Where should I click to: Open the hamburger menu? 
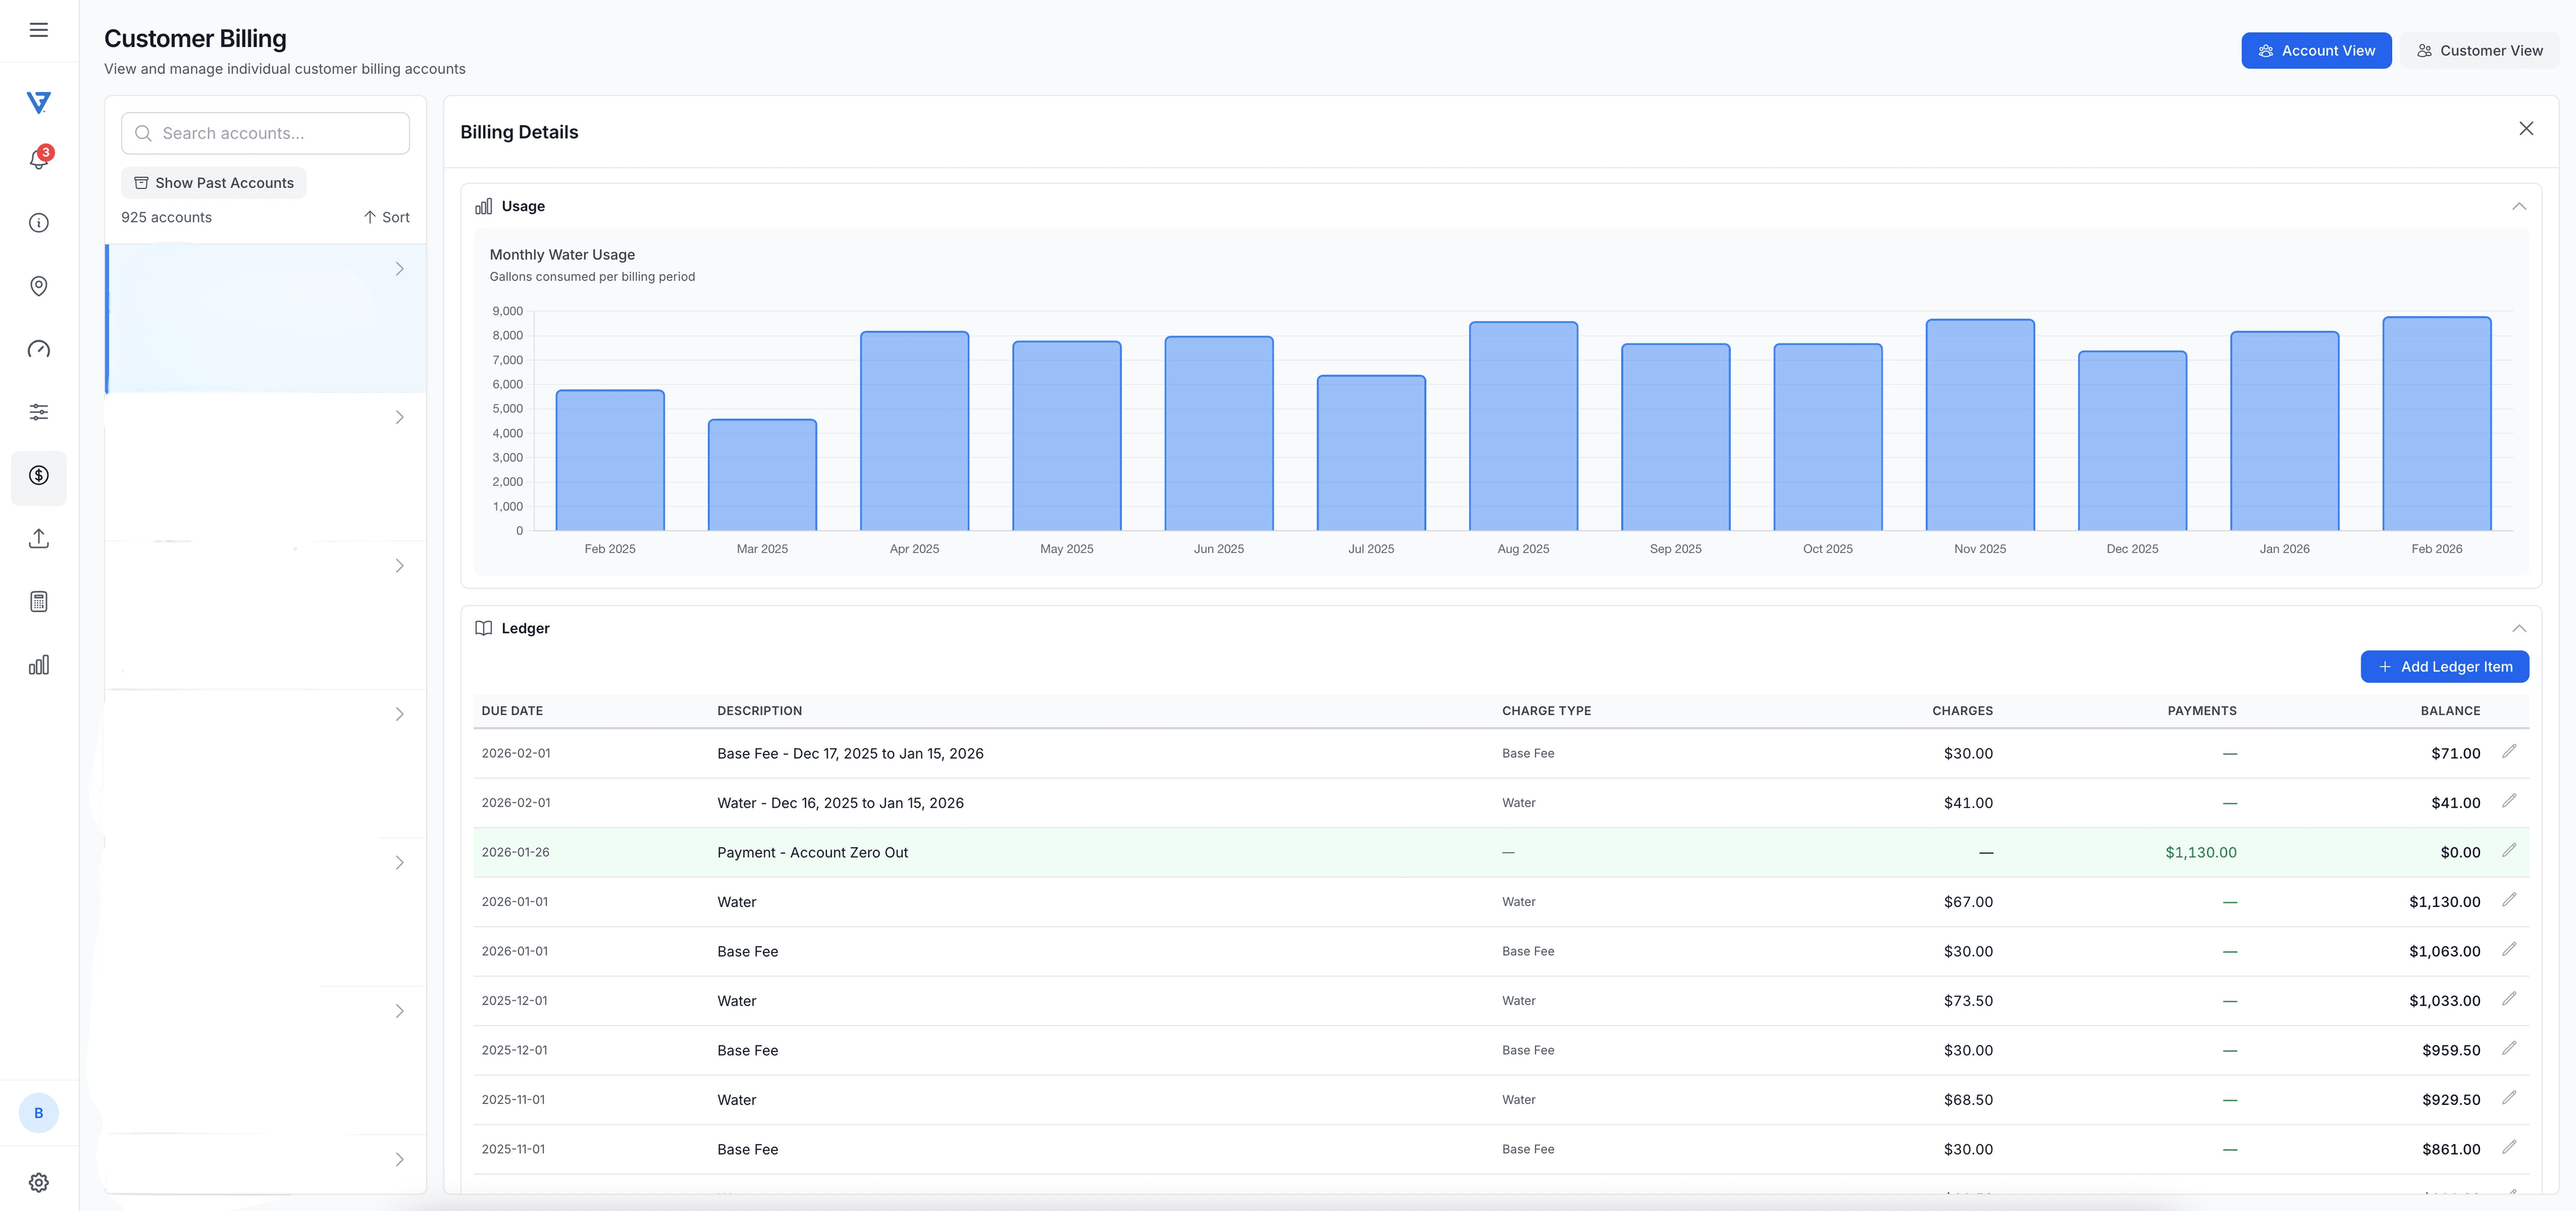pos(39,30)
